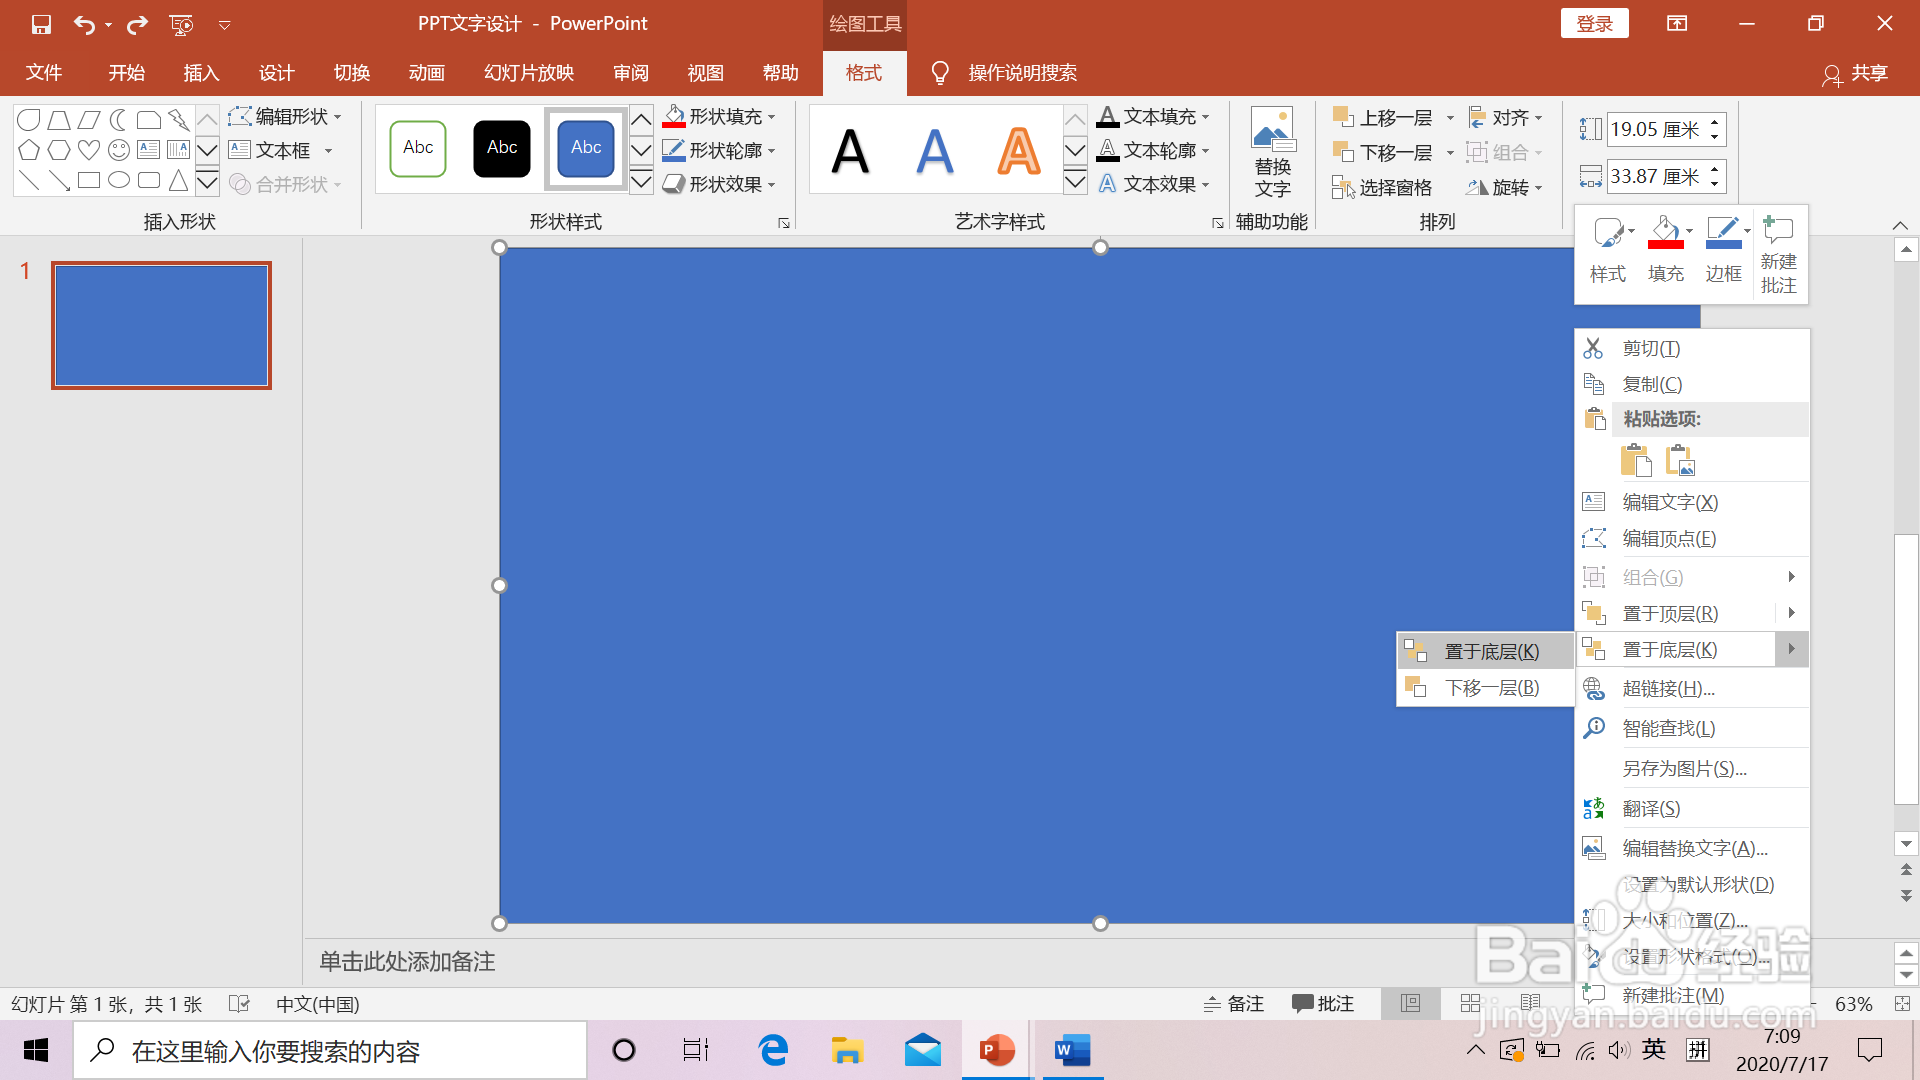
Task: Open the 选择窗格 selection pane
Action: 1382,187
